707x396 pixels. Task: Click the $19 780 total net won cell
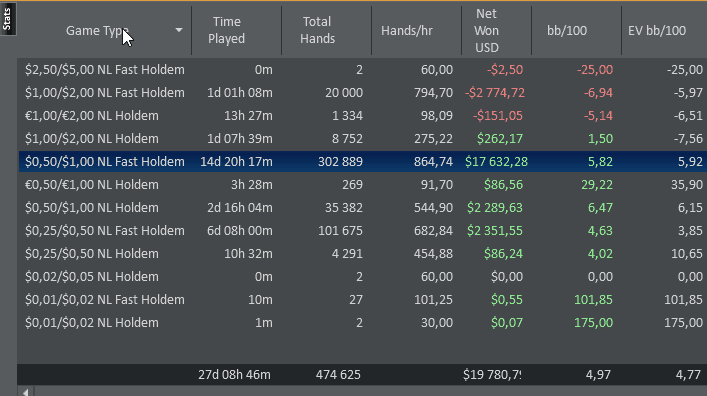pos(492,374)
